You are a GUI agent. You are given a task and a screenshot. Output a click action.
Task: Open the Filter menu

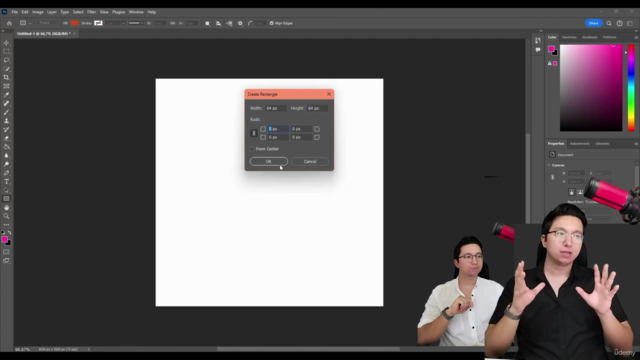(91, 12)
